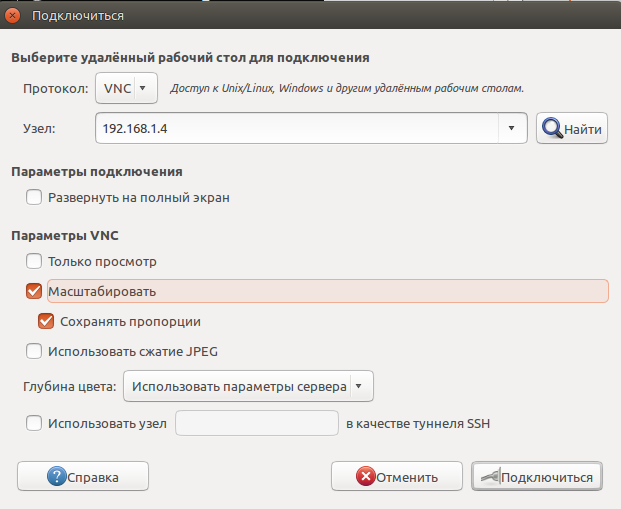This screenshot has height=509, width=621.
Task: Click the SSH tunnel host text field
Action: click(x=257, y=423)
